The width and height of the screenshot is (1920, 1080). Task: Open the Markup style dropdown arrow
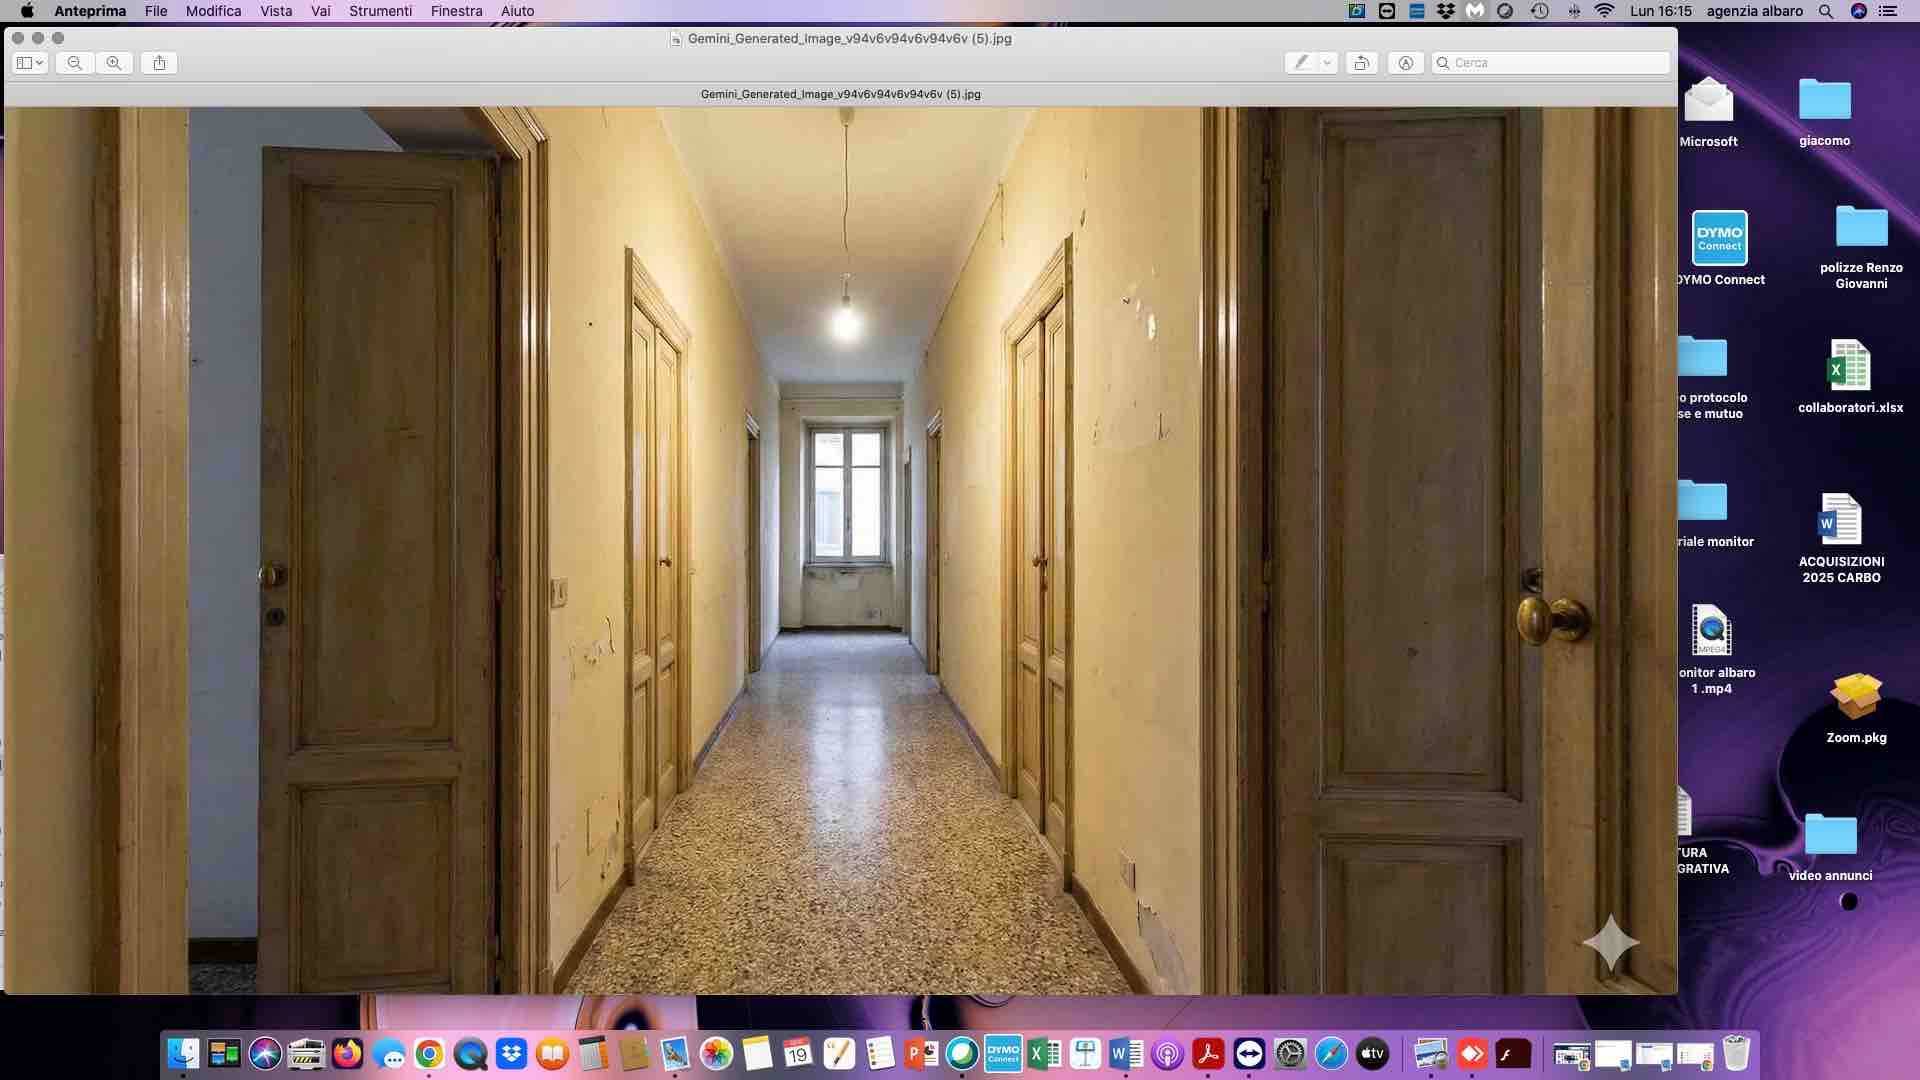[1327, 62]
